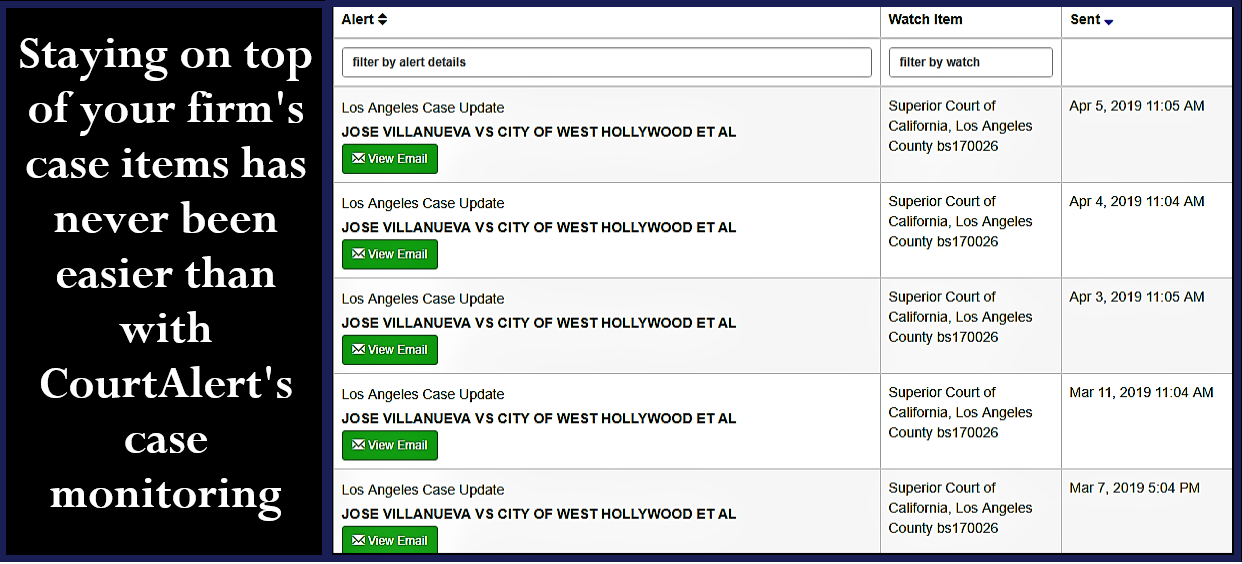Click 'Los Angeles Case Update' in the Apr 4 row

(423, 203)
